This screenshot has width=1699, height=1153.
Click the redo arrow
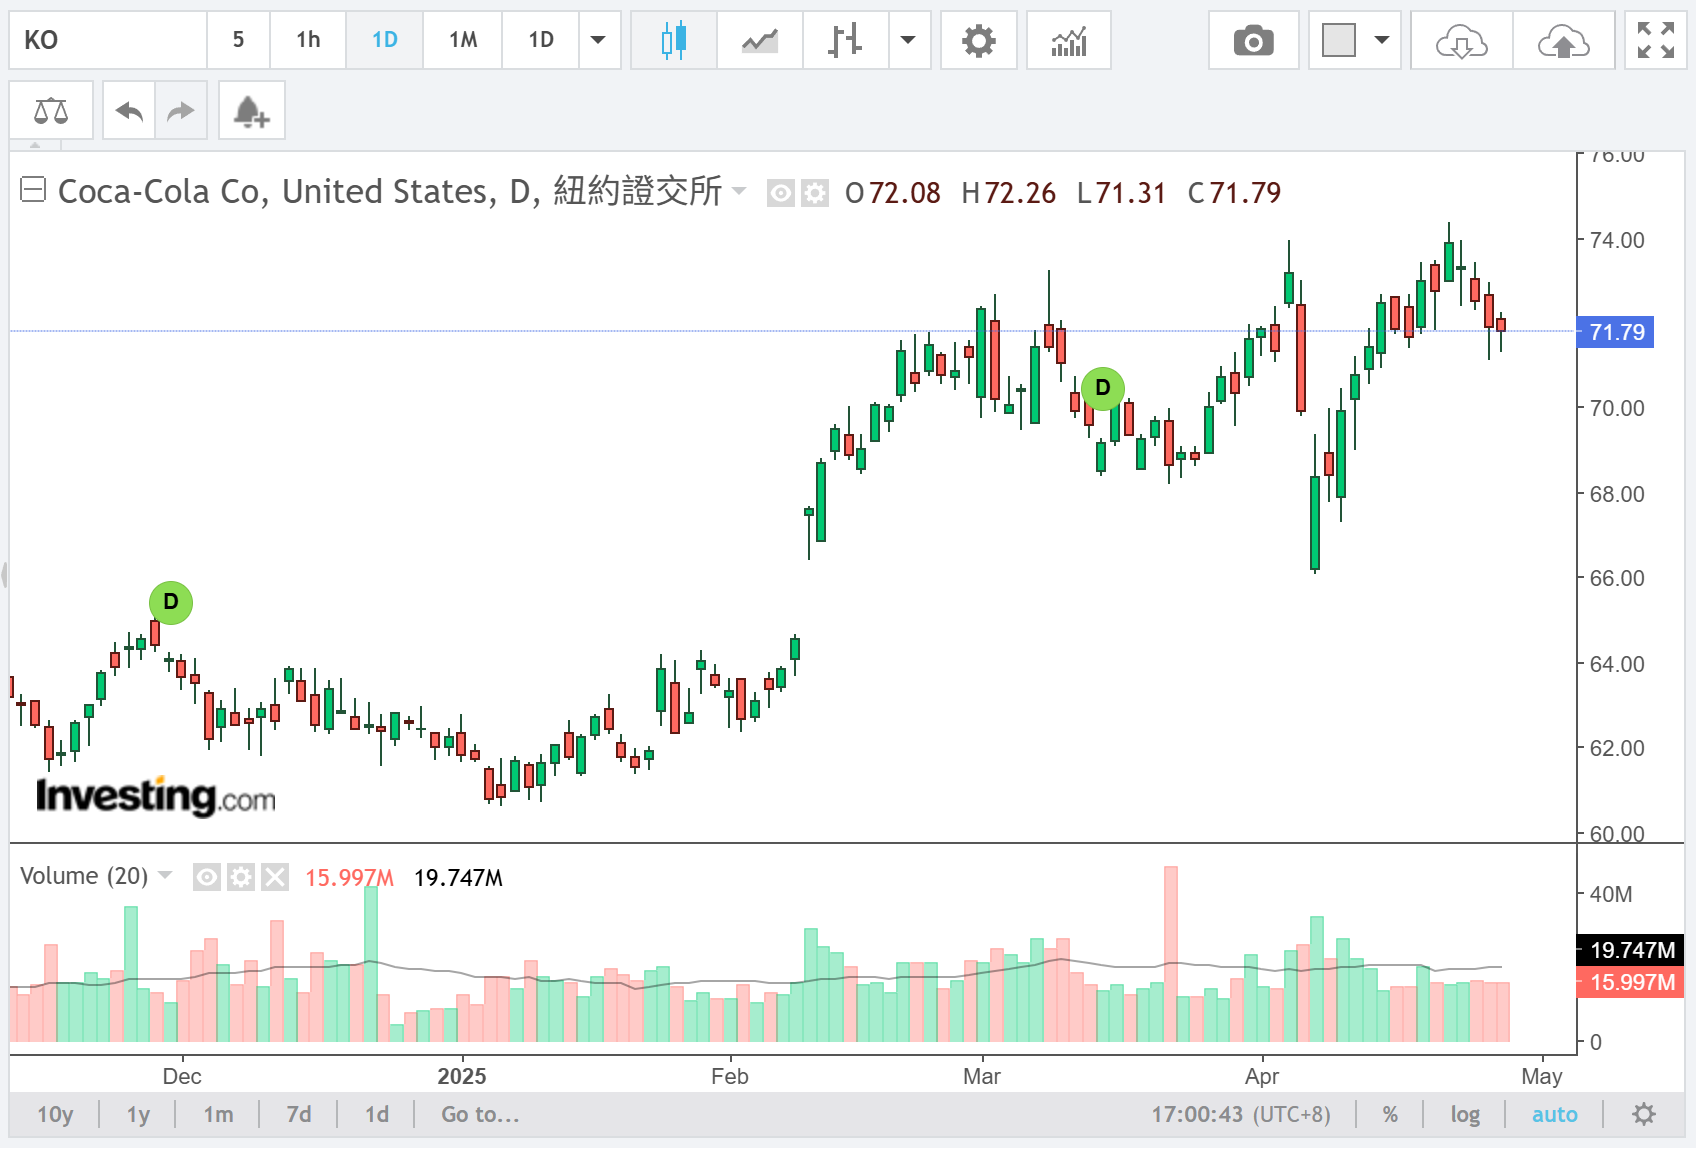click(x=180, y=110)
